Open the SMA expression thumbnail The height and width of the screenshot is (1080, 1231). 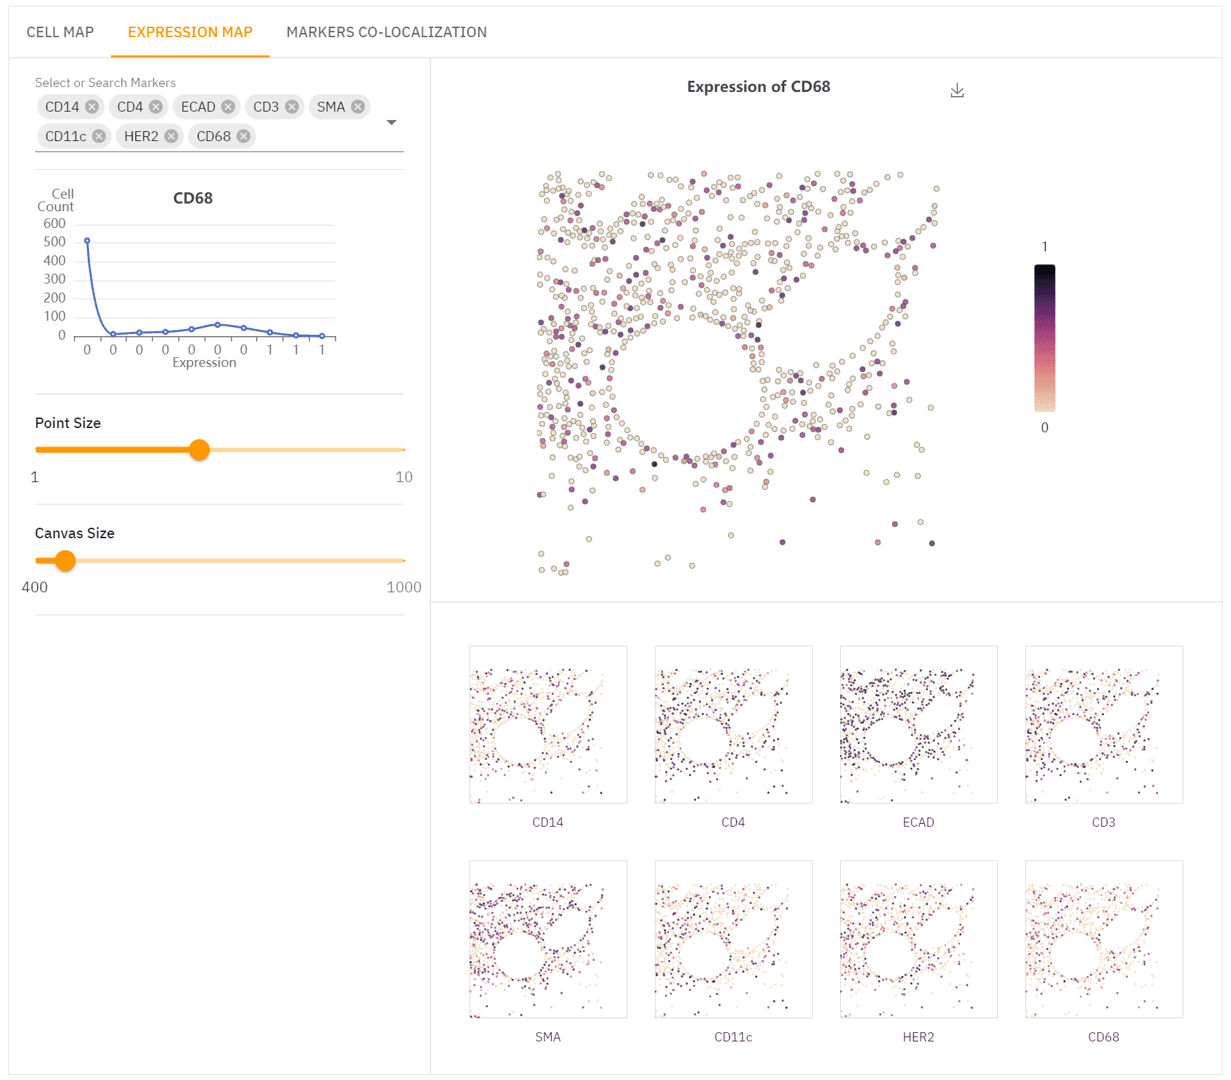[548, 939]
